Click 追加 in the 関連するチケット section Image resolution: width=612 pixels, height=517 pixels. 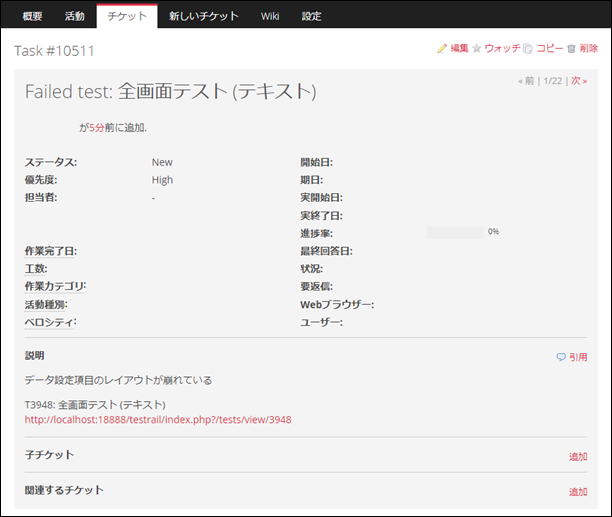[x=577, y=491]
